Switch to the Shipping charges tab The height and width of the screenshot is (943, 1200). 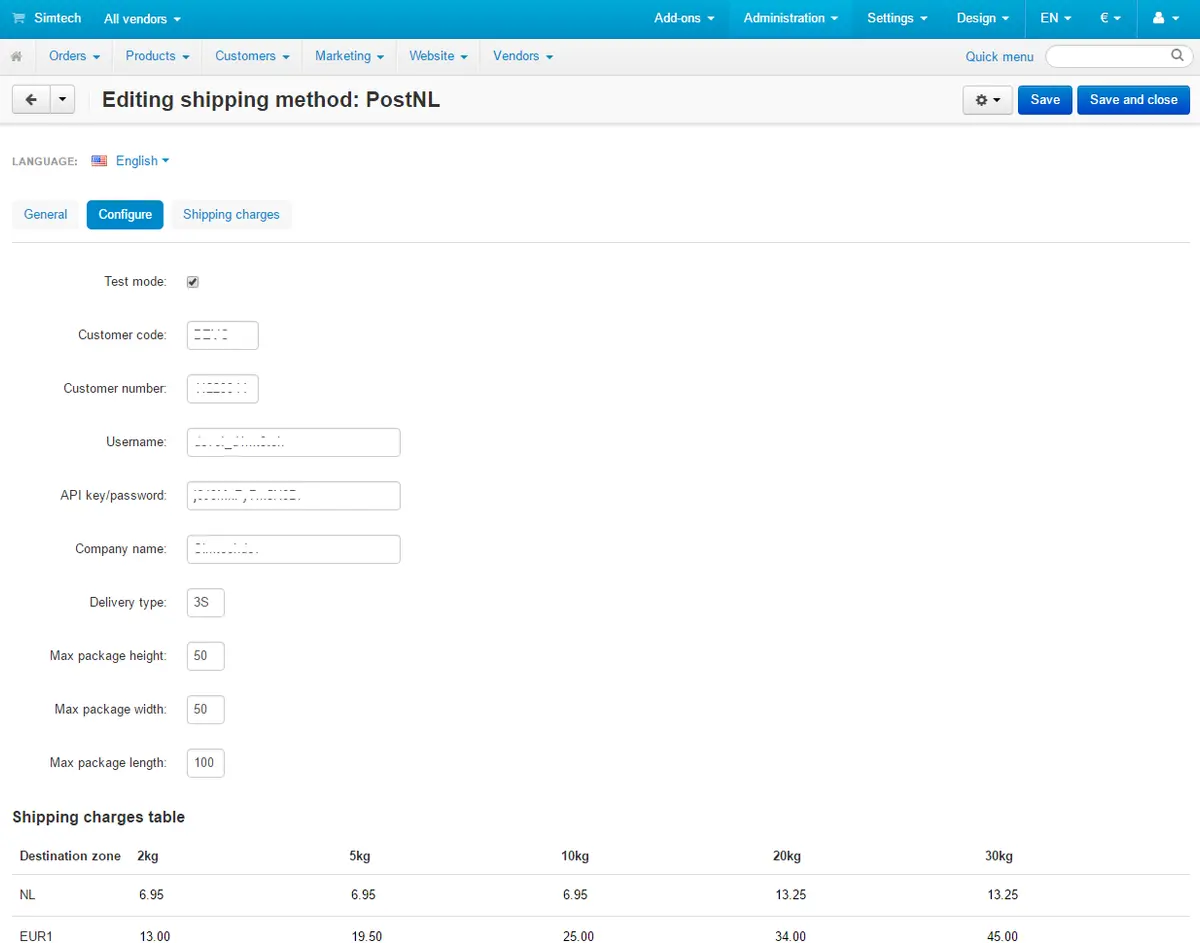click(231, 214)
